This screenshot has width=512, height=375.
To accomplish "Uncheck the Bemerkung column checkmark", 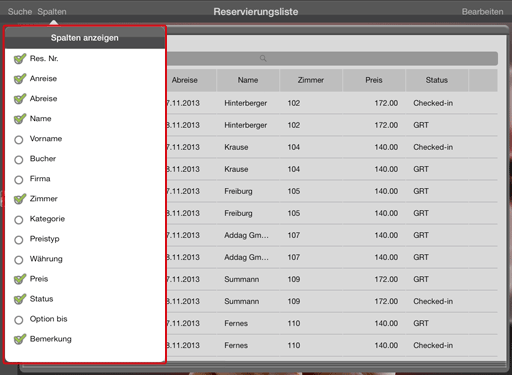I will [20, 339].
